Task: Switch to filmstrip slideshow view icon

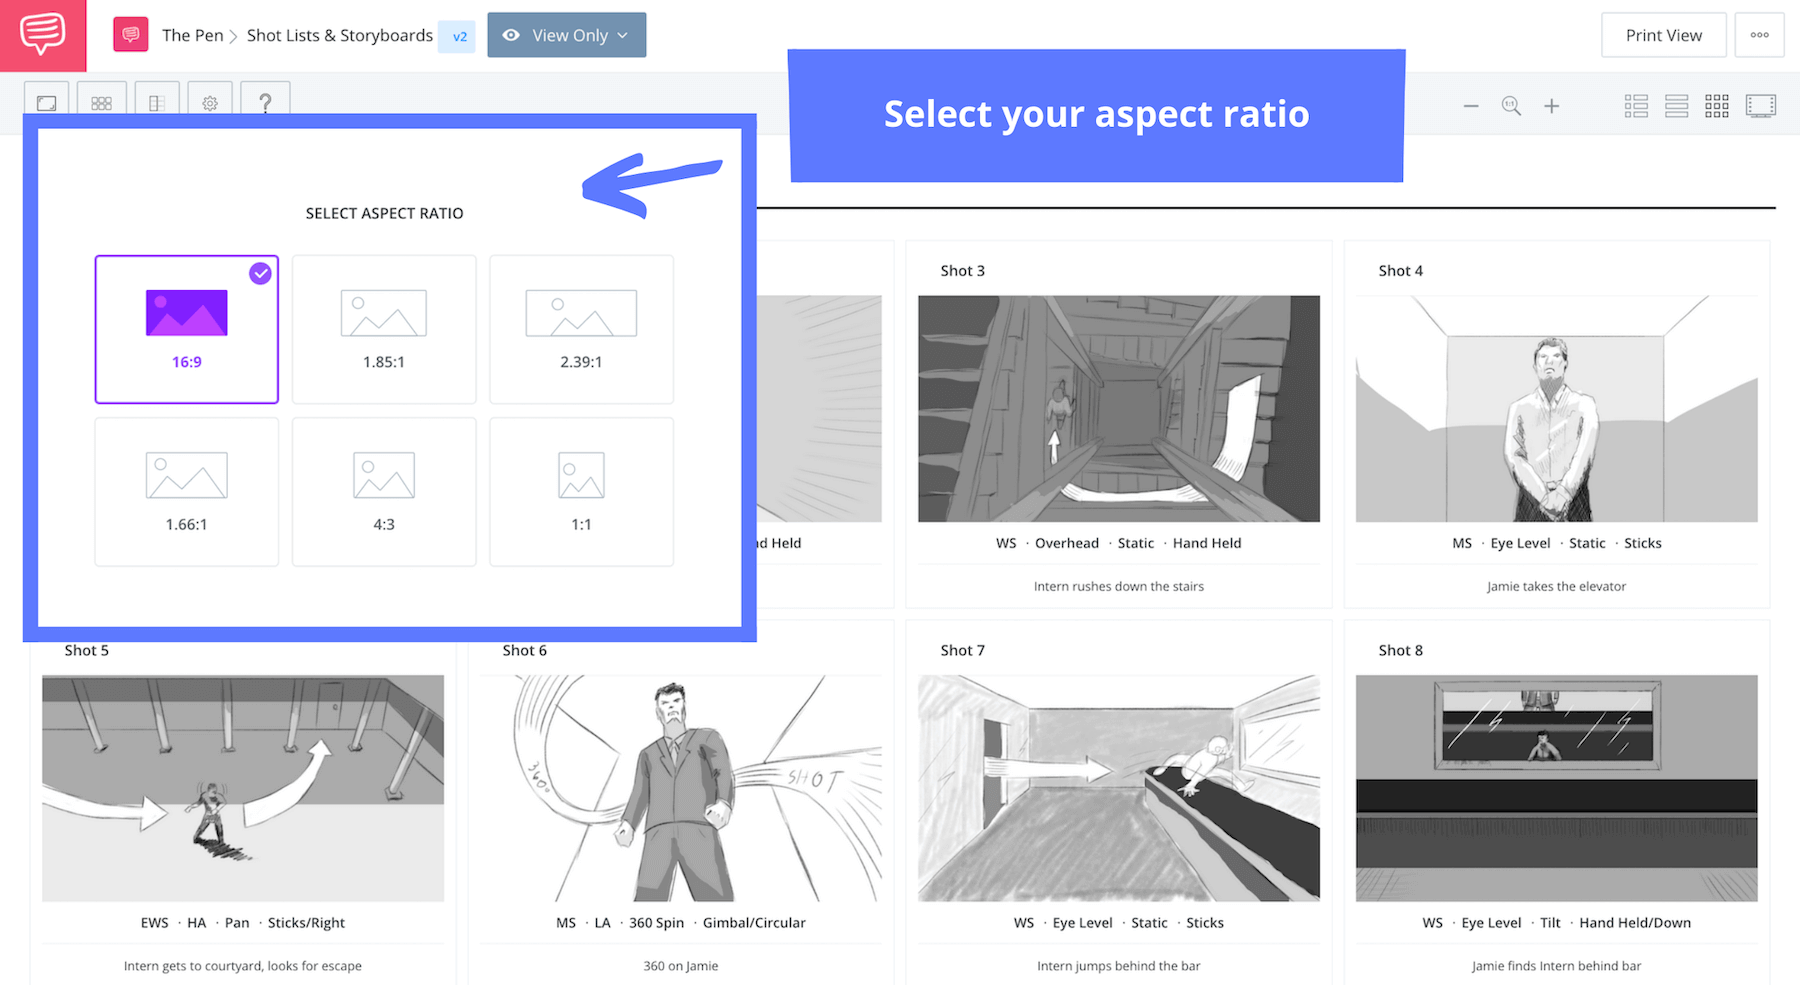Action: (1761, 106)
